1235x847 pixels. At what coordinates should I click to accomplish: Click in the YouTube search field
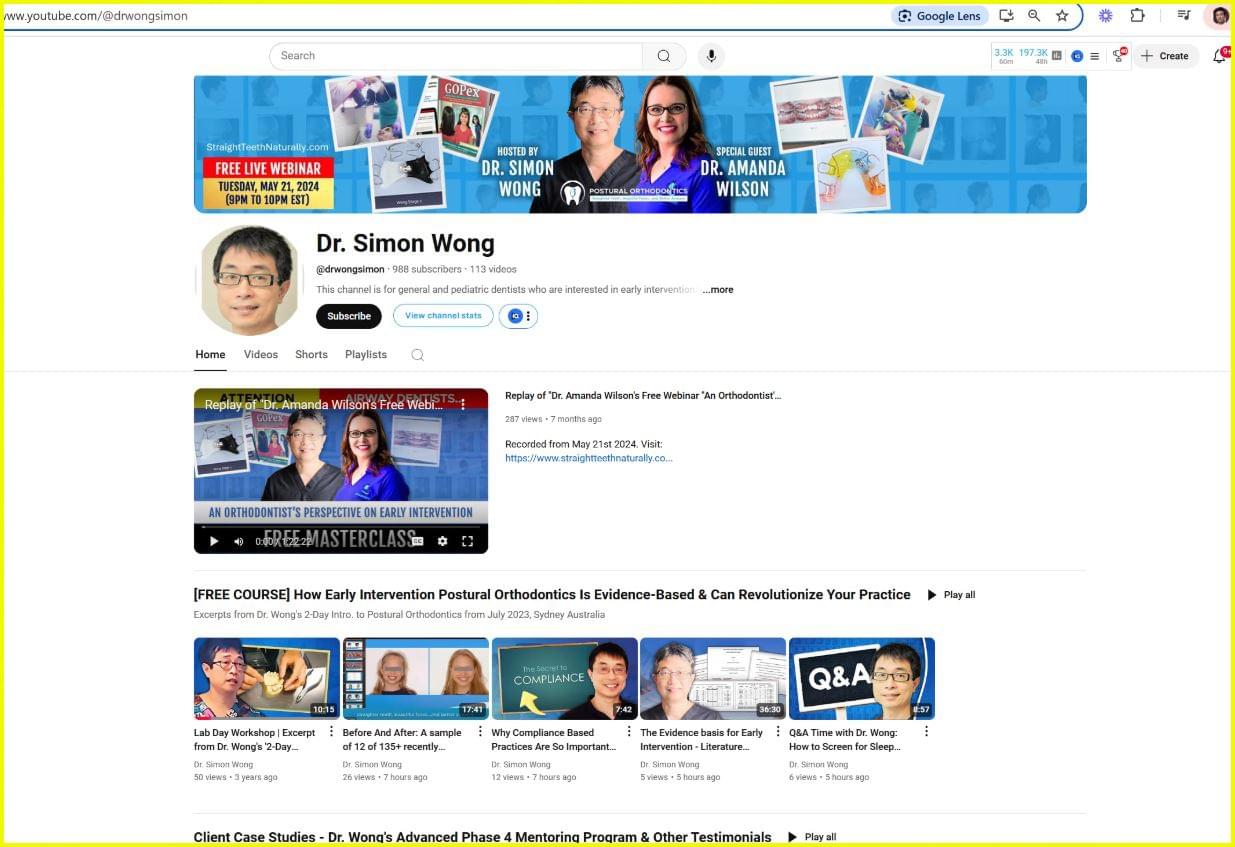[x=456, y=56]
